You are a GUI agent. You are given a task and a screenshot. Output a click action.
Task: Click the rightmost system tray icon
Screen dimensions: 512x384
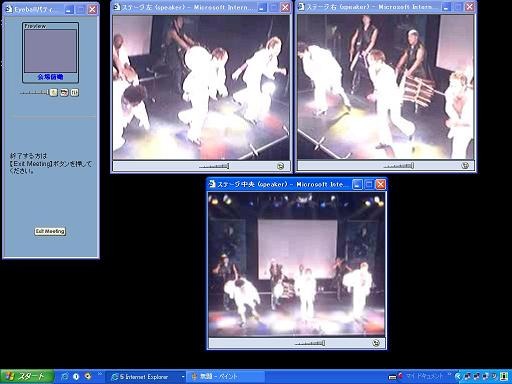[504, 377]
